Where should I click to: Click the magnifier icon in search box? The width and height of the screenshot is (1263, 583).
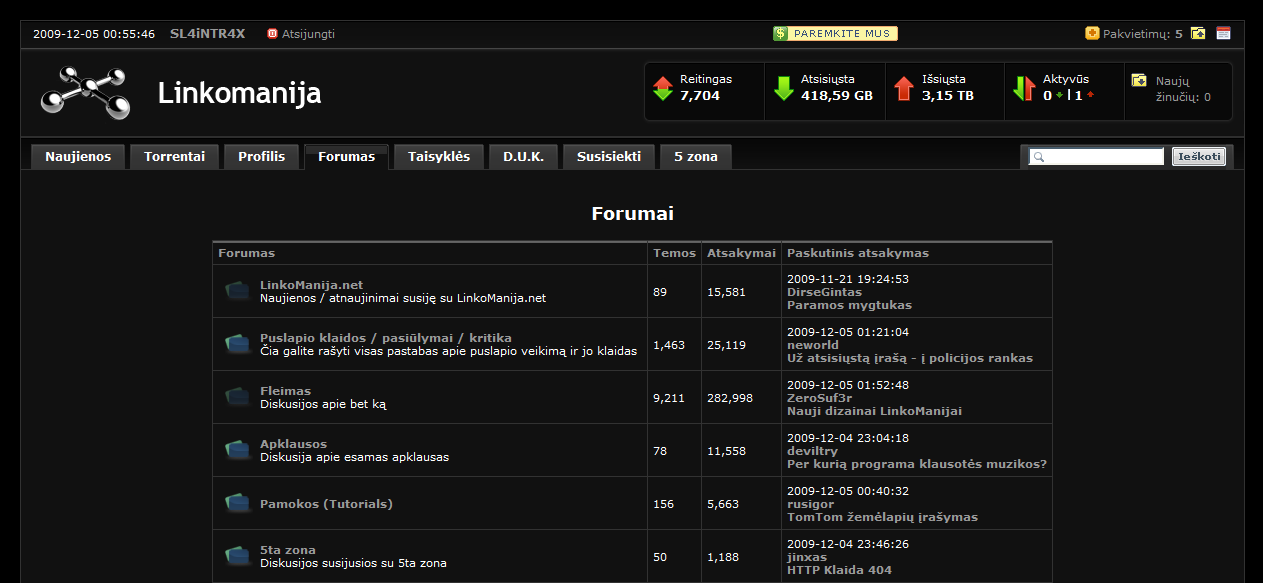tap(1039, 157)
